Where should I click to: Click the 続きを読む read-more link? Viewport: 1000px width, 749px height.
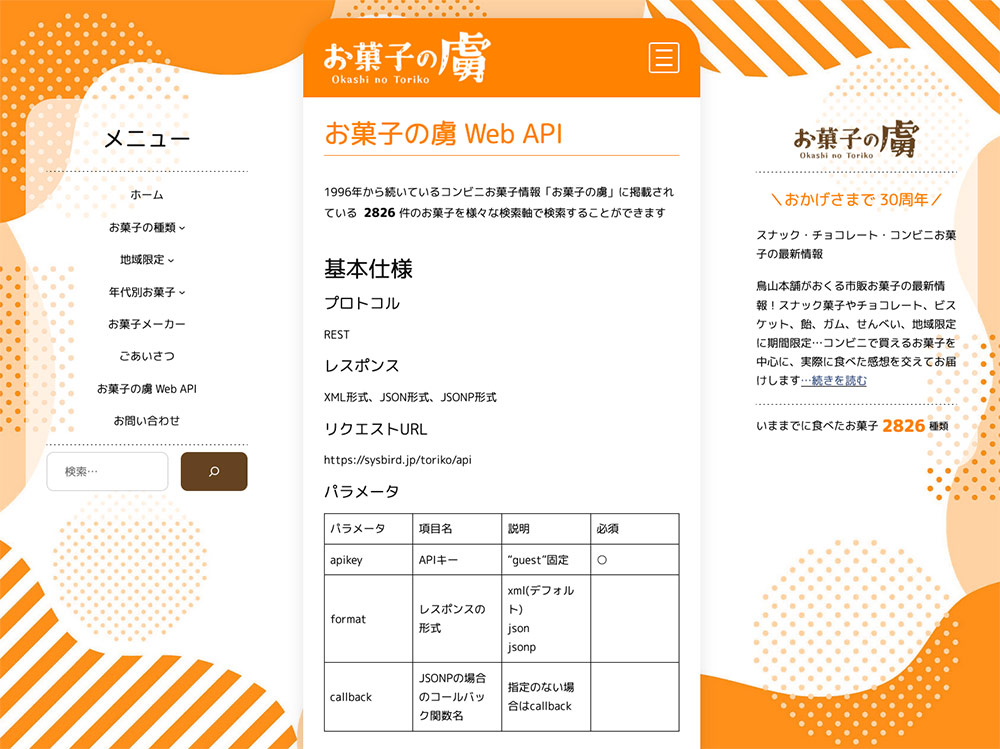point(833,381)
